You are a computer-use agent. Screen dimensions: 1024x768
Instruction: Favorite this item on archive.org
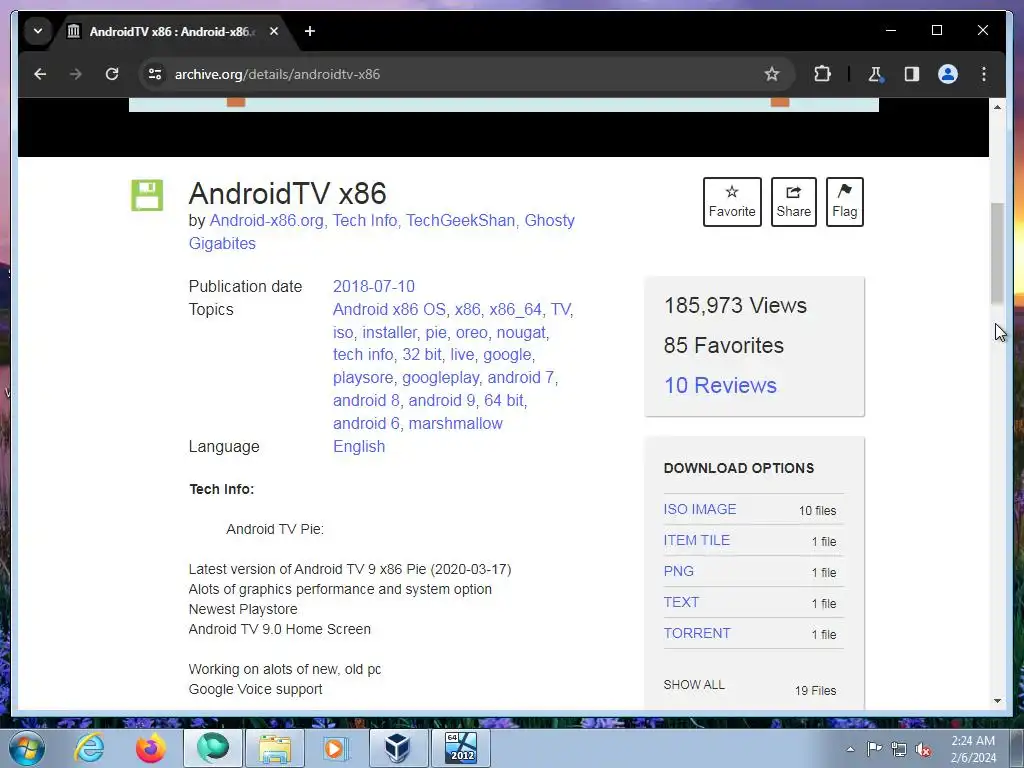pyautogui.click(x=732, y=202)
